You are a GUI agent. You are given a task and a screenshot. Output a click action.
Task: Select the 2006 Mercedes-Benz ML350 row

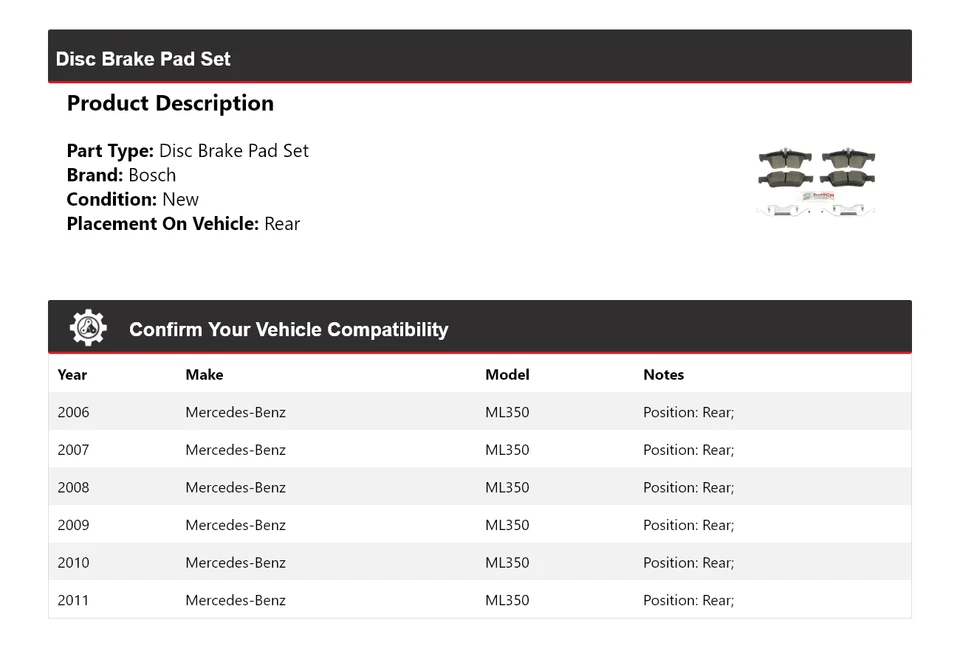pyautogui.click(x=479, y=412)
